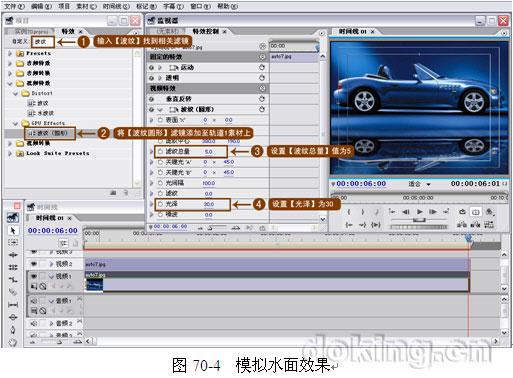Click the Extract button in monitor
Image resolution: width=513 pixels, height=378 pixels.
pos(476,225)
